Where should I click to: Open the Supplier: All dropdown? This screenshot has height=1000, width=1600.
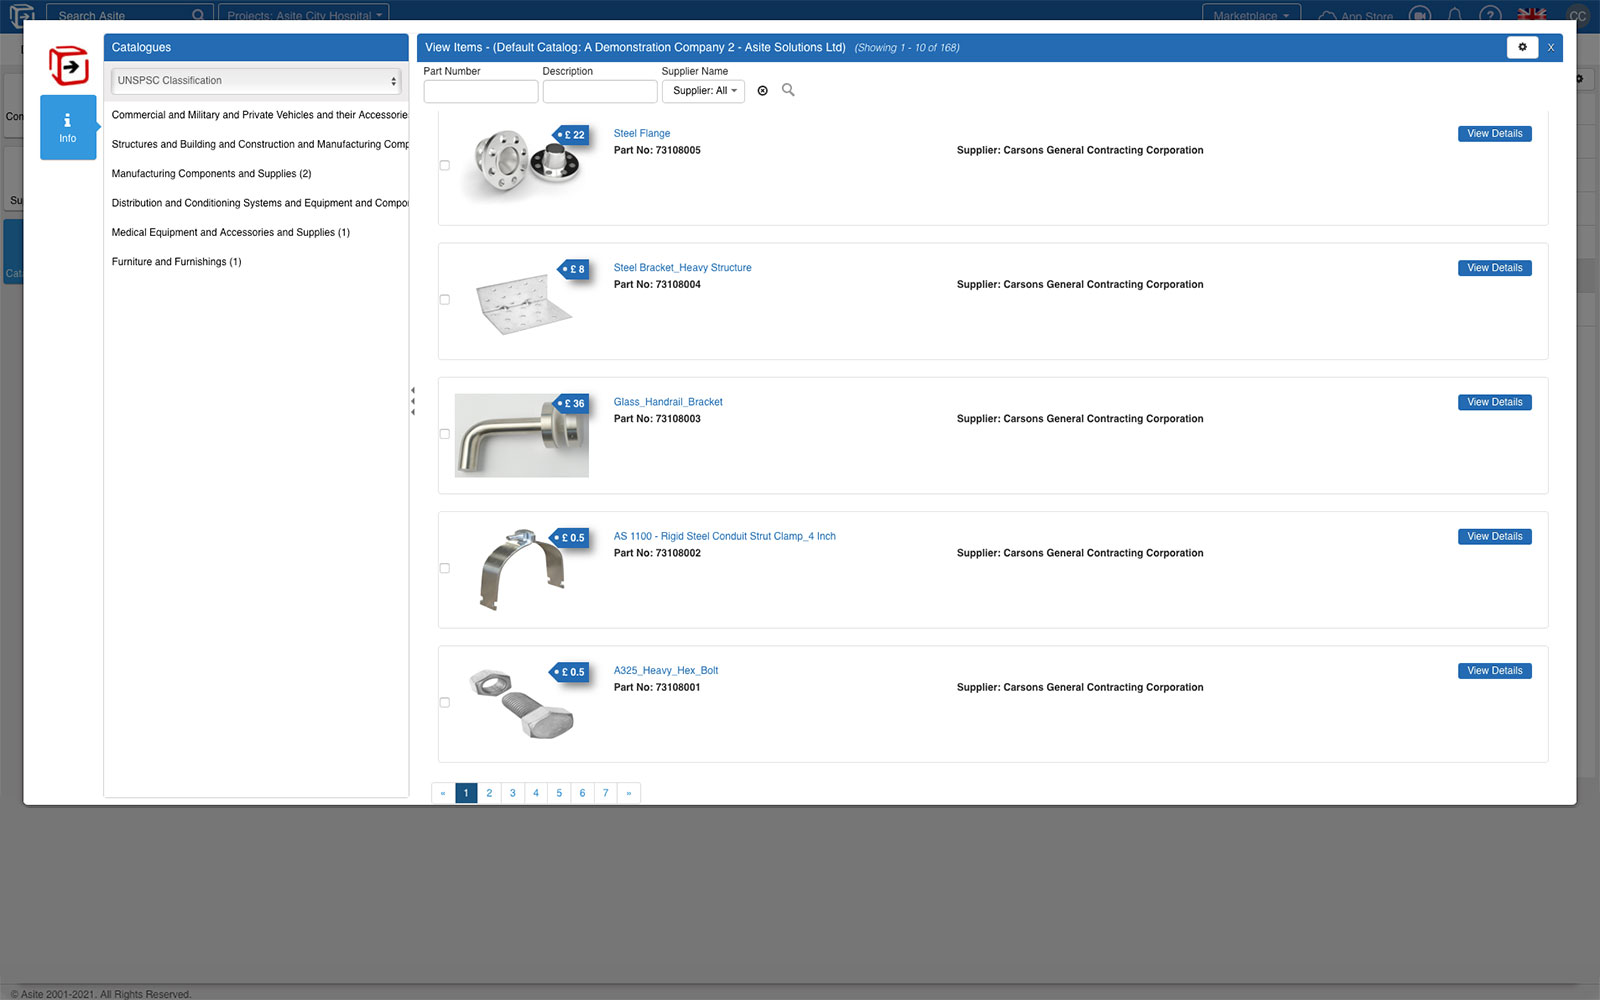(x=705, y=91)
